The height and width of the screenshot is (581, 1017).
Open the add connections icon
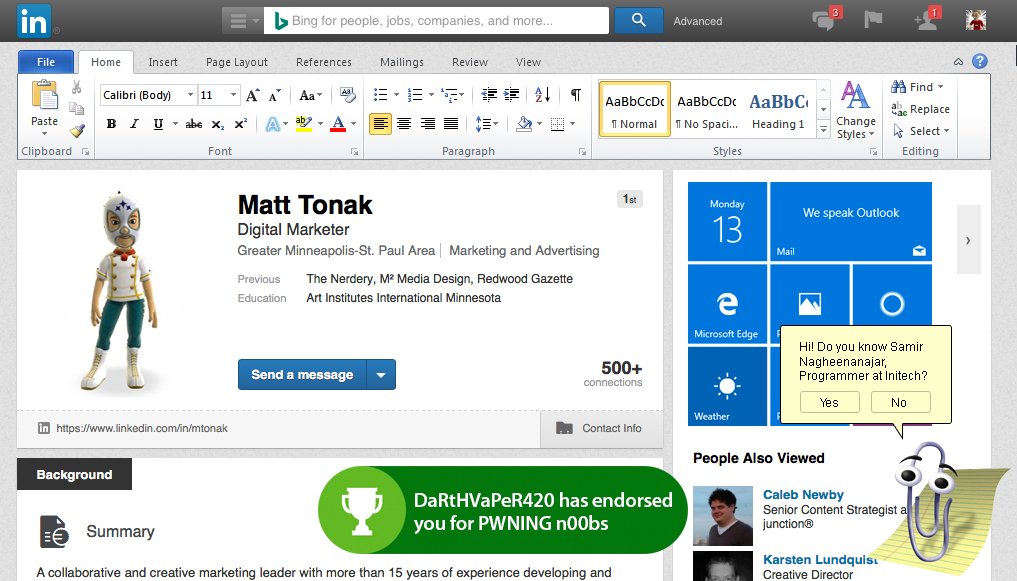click(926, 19)
